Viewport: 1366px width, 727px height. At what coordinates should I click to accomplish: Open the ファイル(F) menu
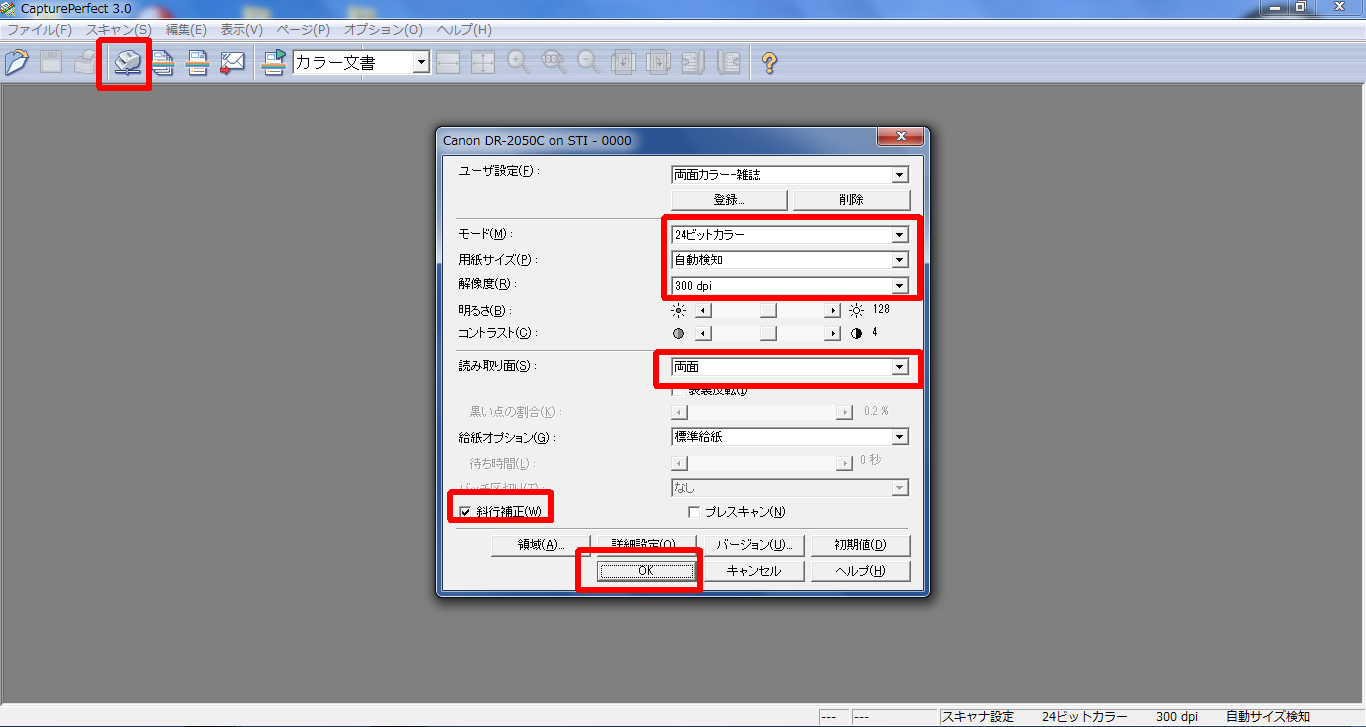[x=39, y=30]
